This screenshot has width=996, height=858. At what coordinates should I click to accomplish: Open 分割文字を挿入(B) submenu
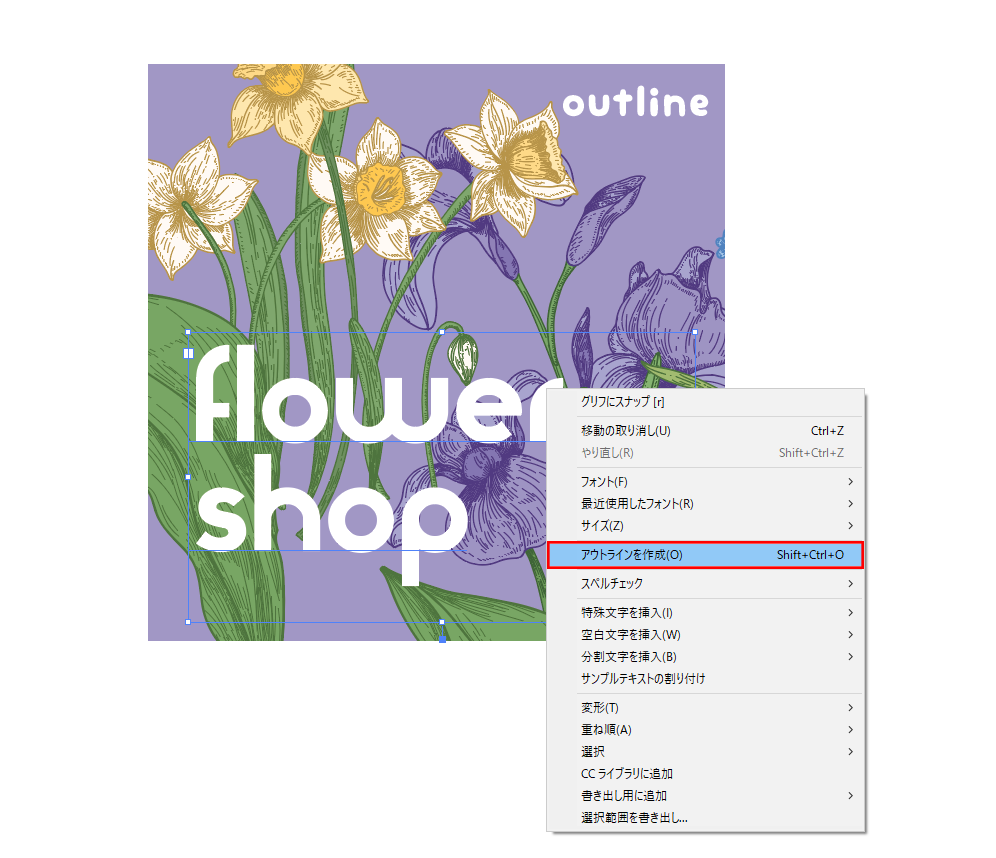click(x=705, y=657)
